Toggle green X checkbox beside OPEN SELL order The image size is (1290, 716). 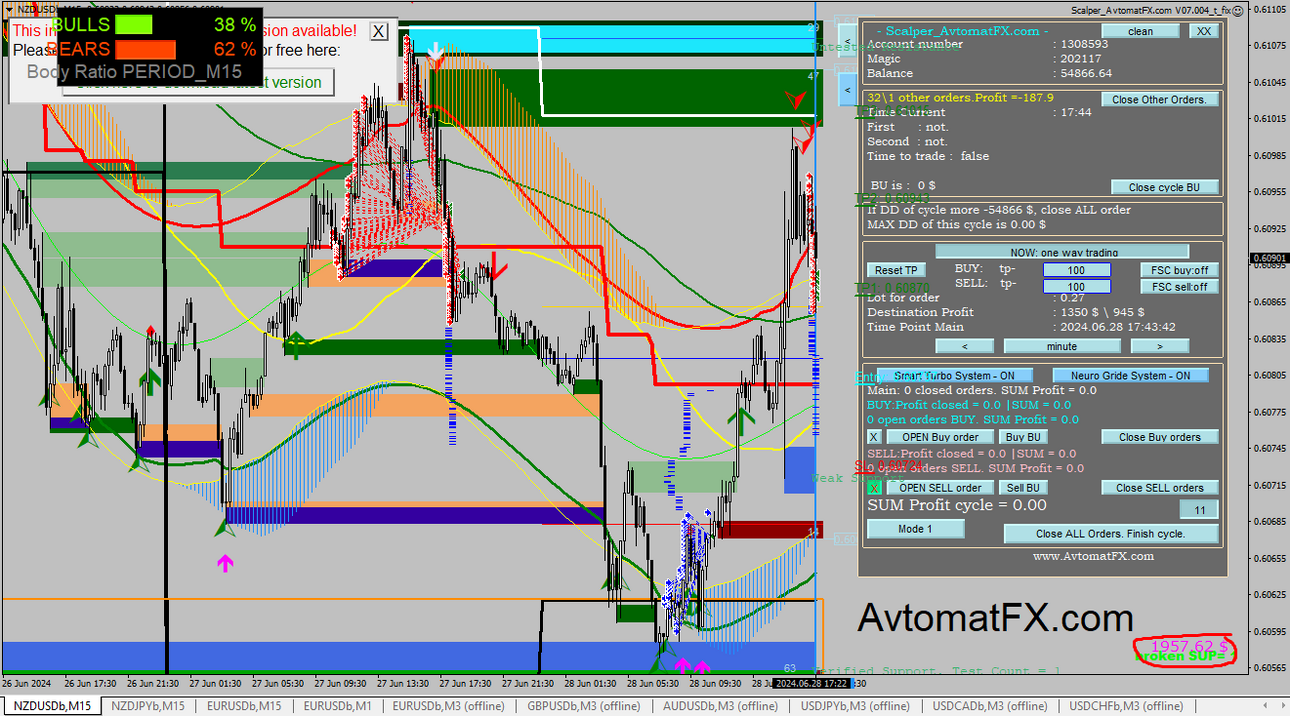point(874,488)
